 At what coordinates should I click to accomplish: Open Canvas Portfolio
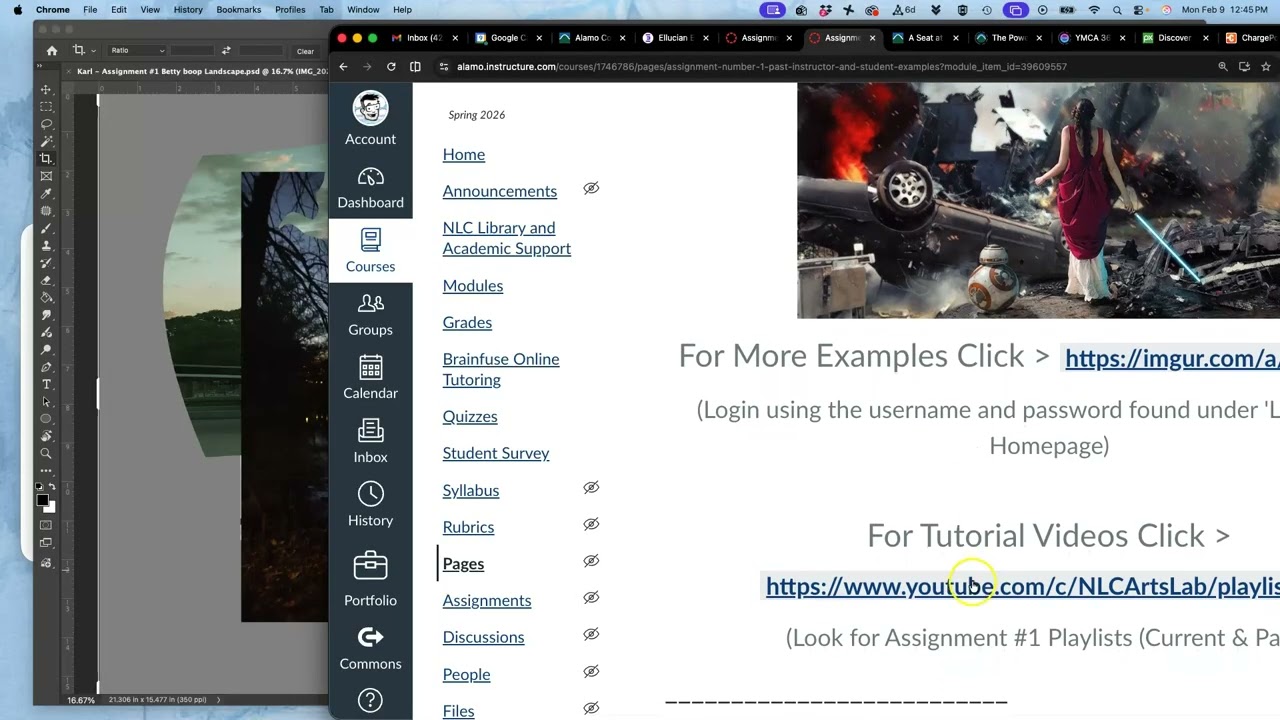coord(370,578)
